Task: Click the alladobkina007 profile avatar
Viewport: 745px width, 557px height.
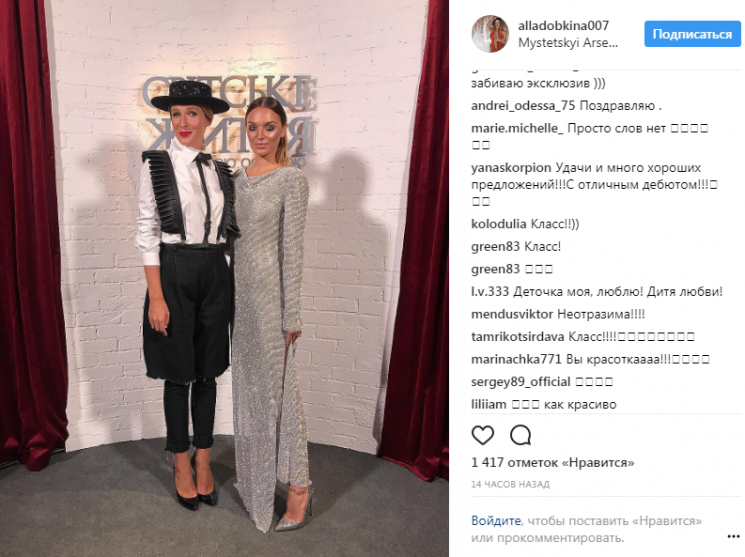Action: coord(490,34)
